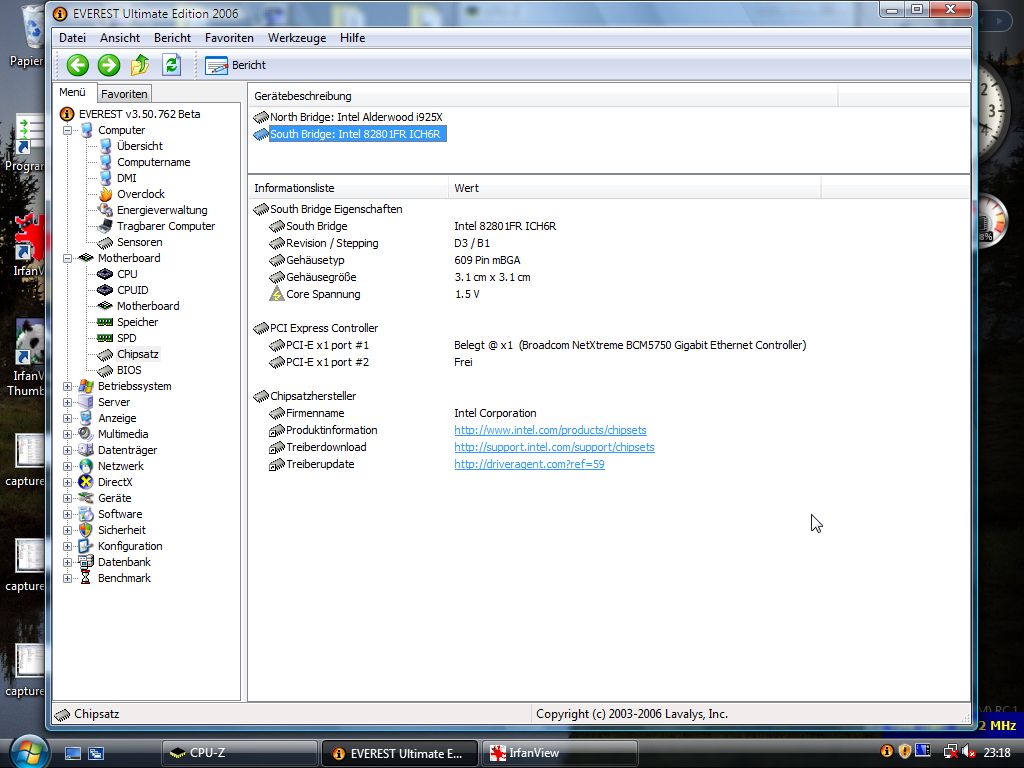Expand the Software node
Viewport: 1024px width, 768px height.
pos(67,514)
